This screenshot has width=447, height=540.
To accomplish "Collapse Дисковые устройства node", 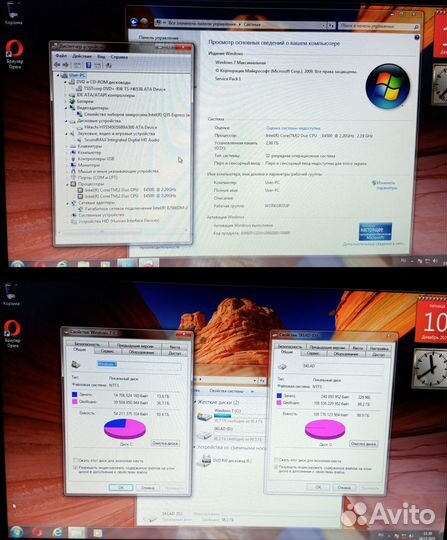I will (x=66, y=121).
